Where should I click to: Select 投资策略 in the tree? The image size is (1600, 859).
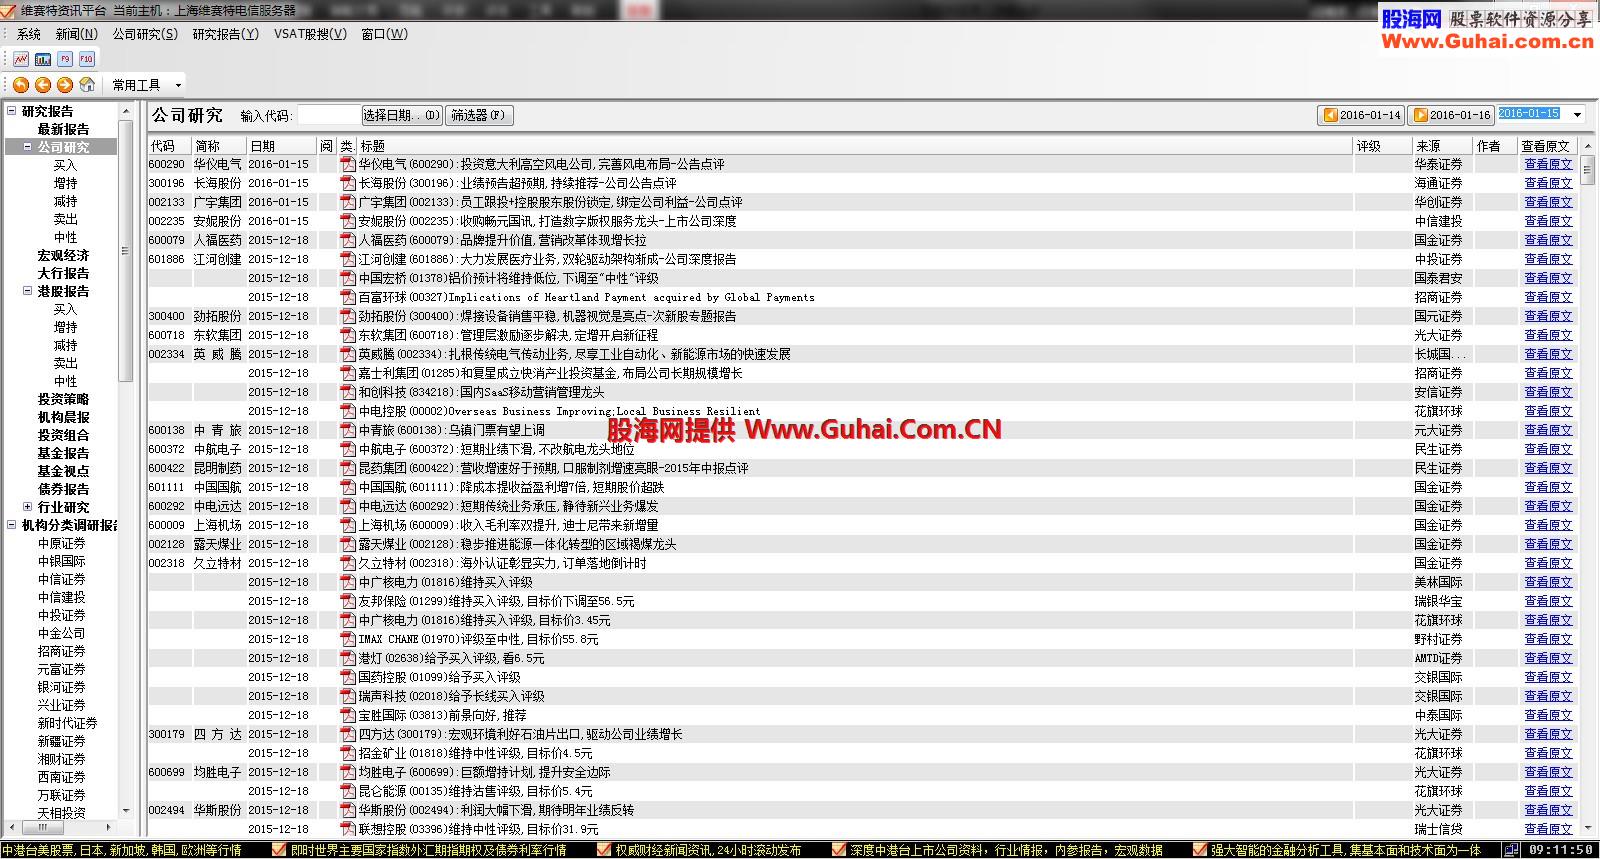(x=63, y=399)
